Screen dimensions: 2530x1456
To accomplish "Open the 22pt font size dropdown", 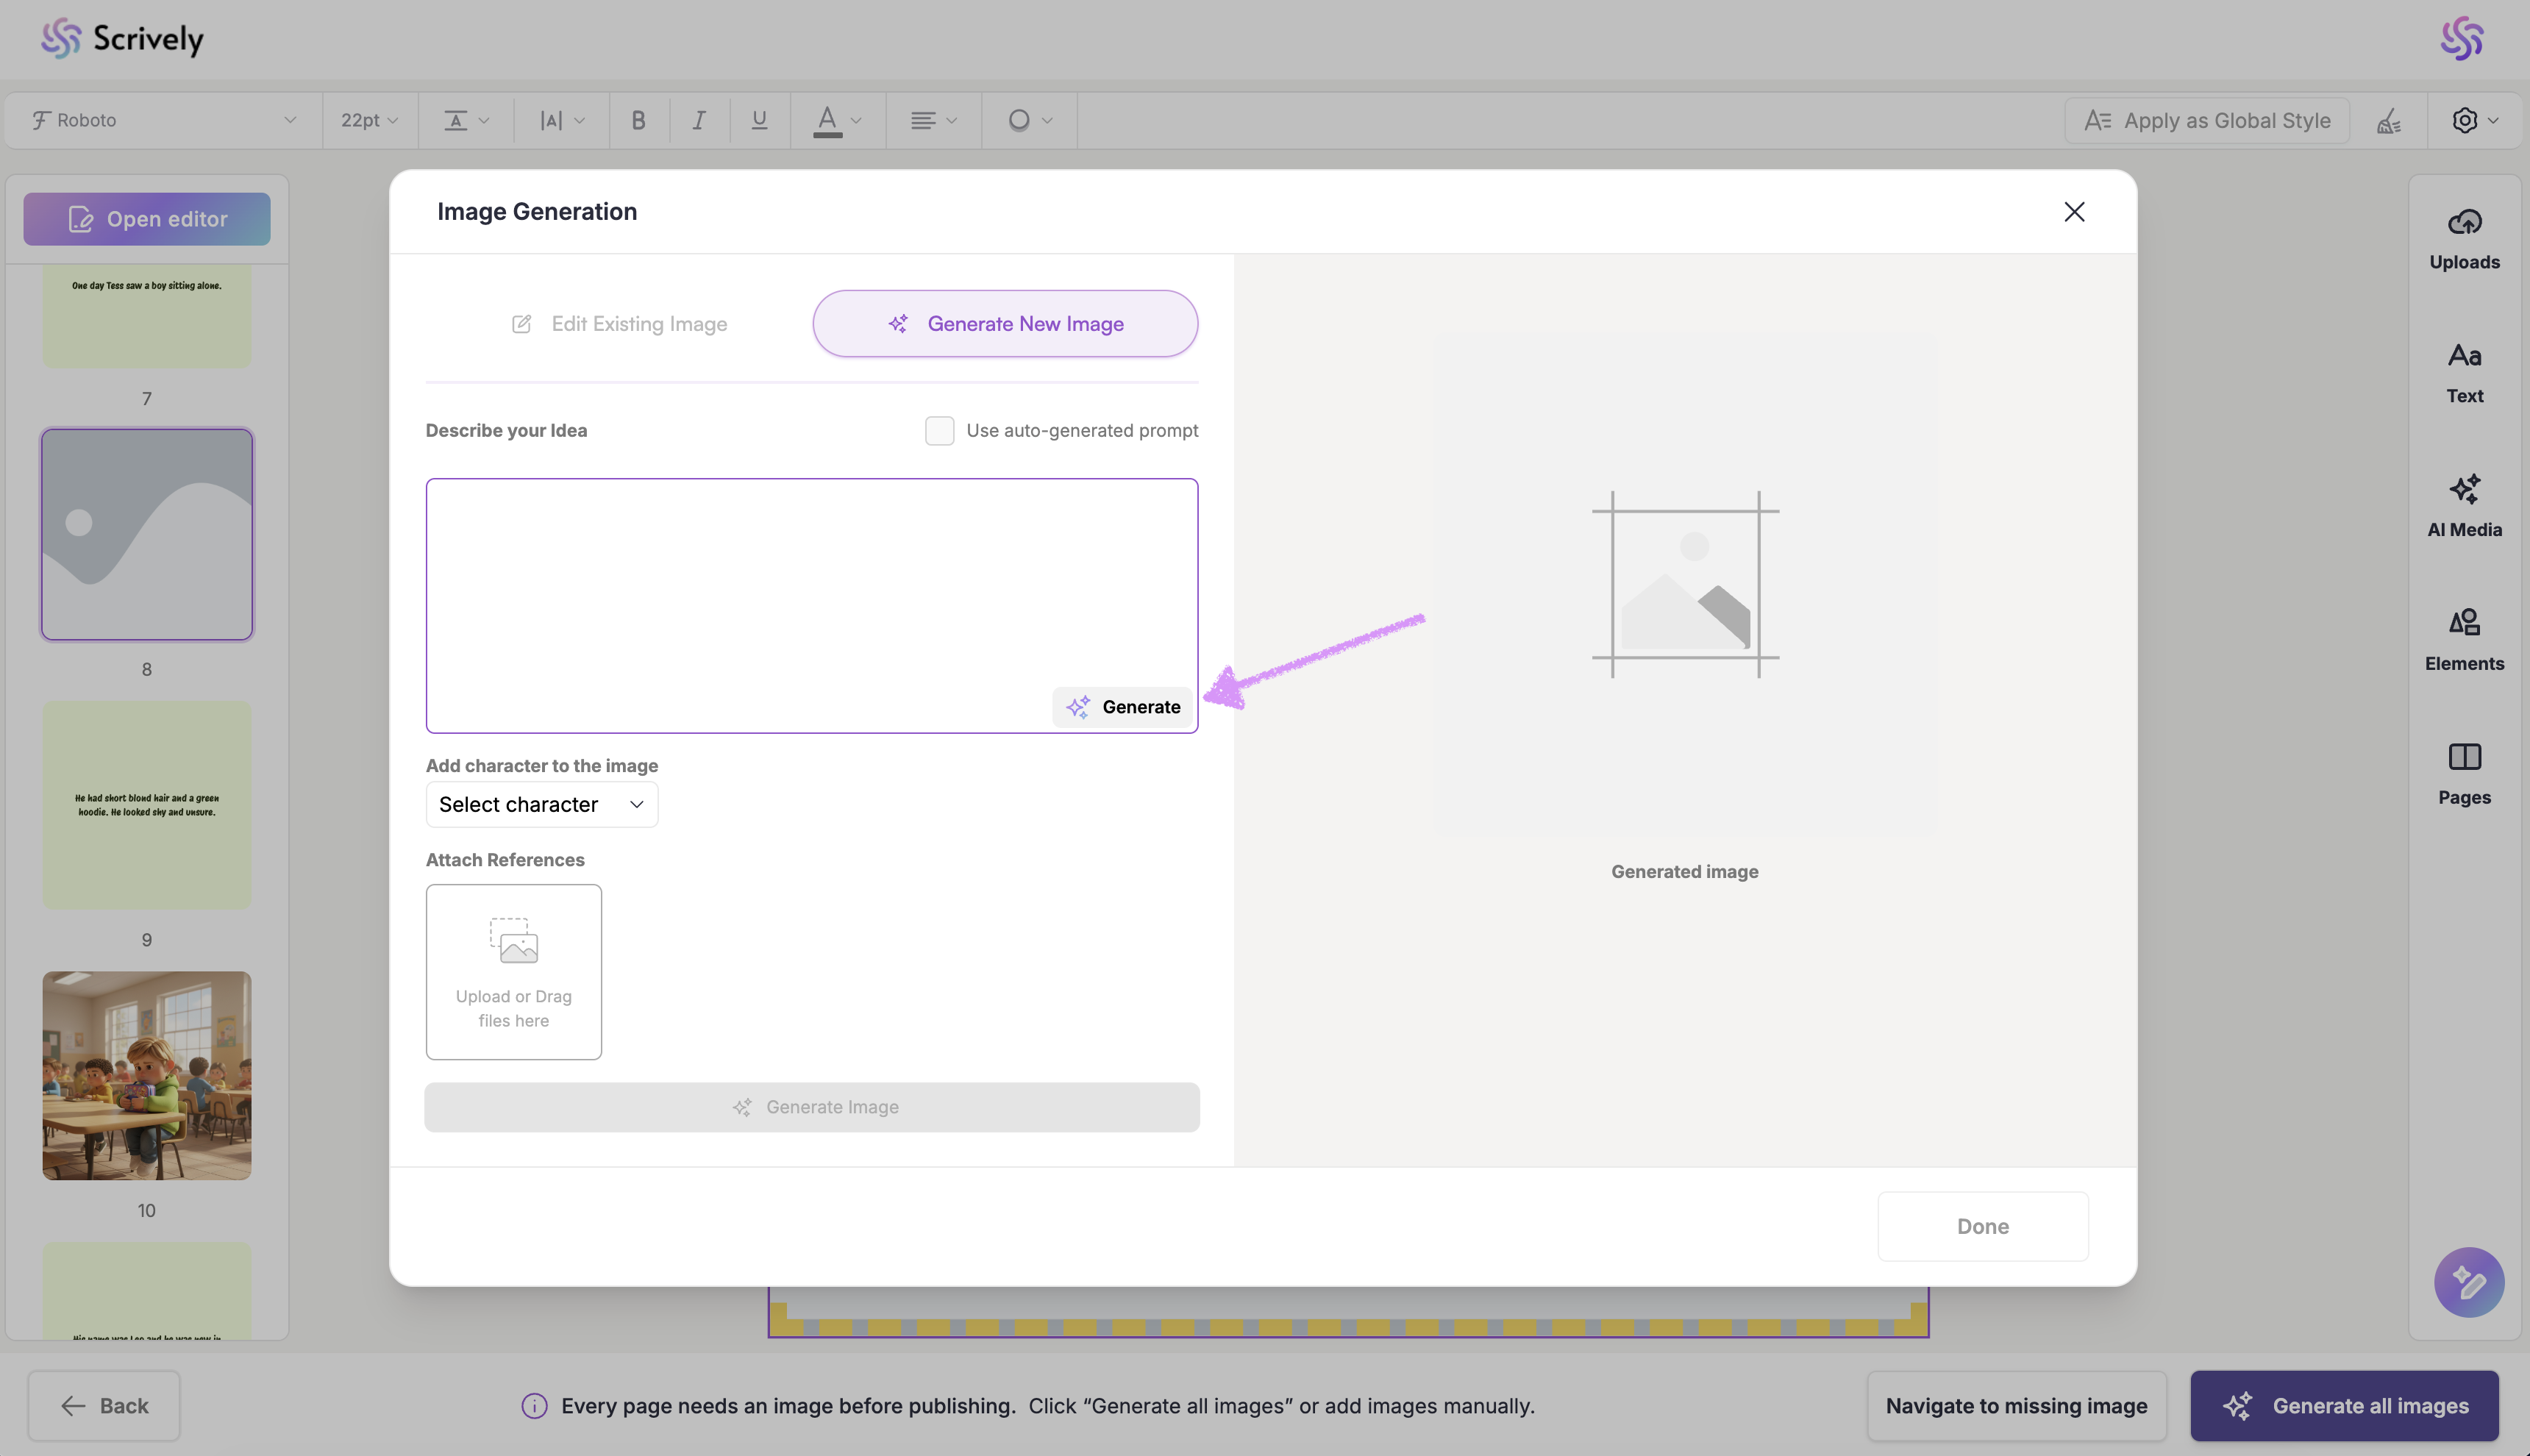I will click(x=369, y=121).
